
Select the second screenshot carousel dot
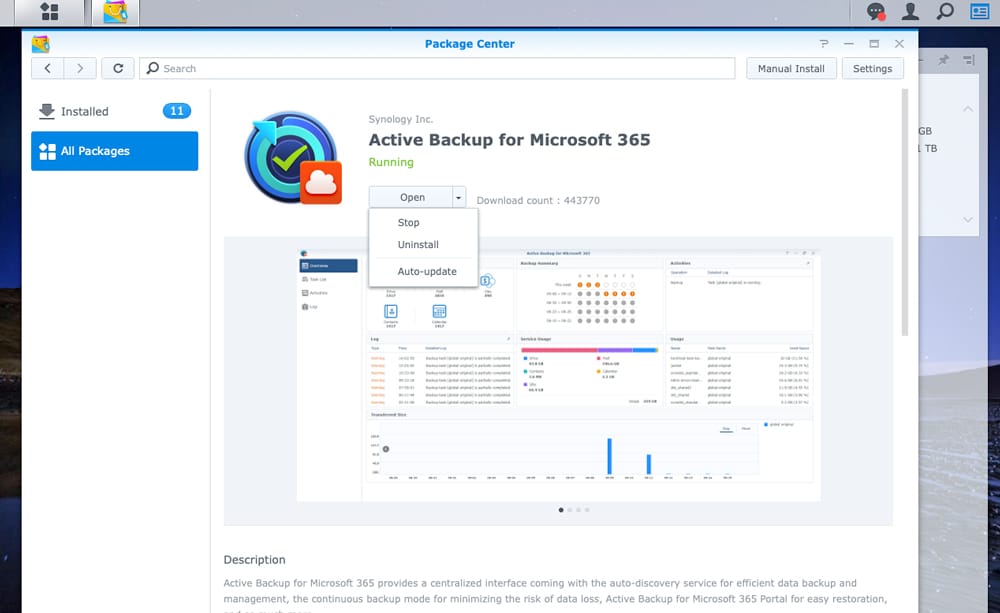pos(570,510)
